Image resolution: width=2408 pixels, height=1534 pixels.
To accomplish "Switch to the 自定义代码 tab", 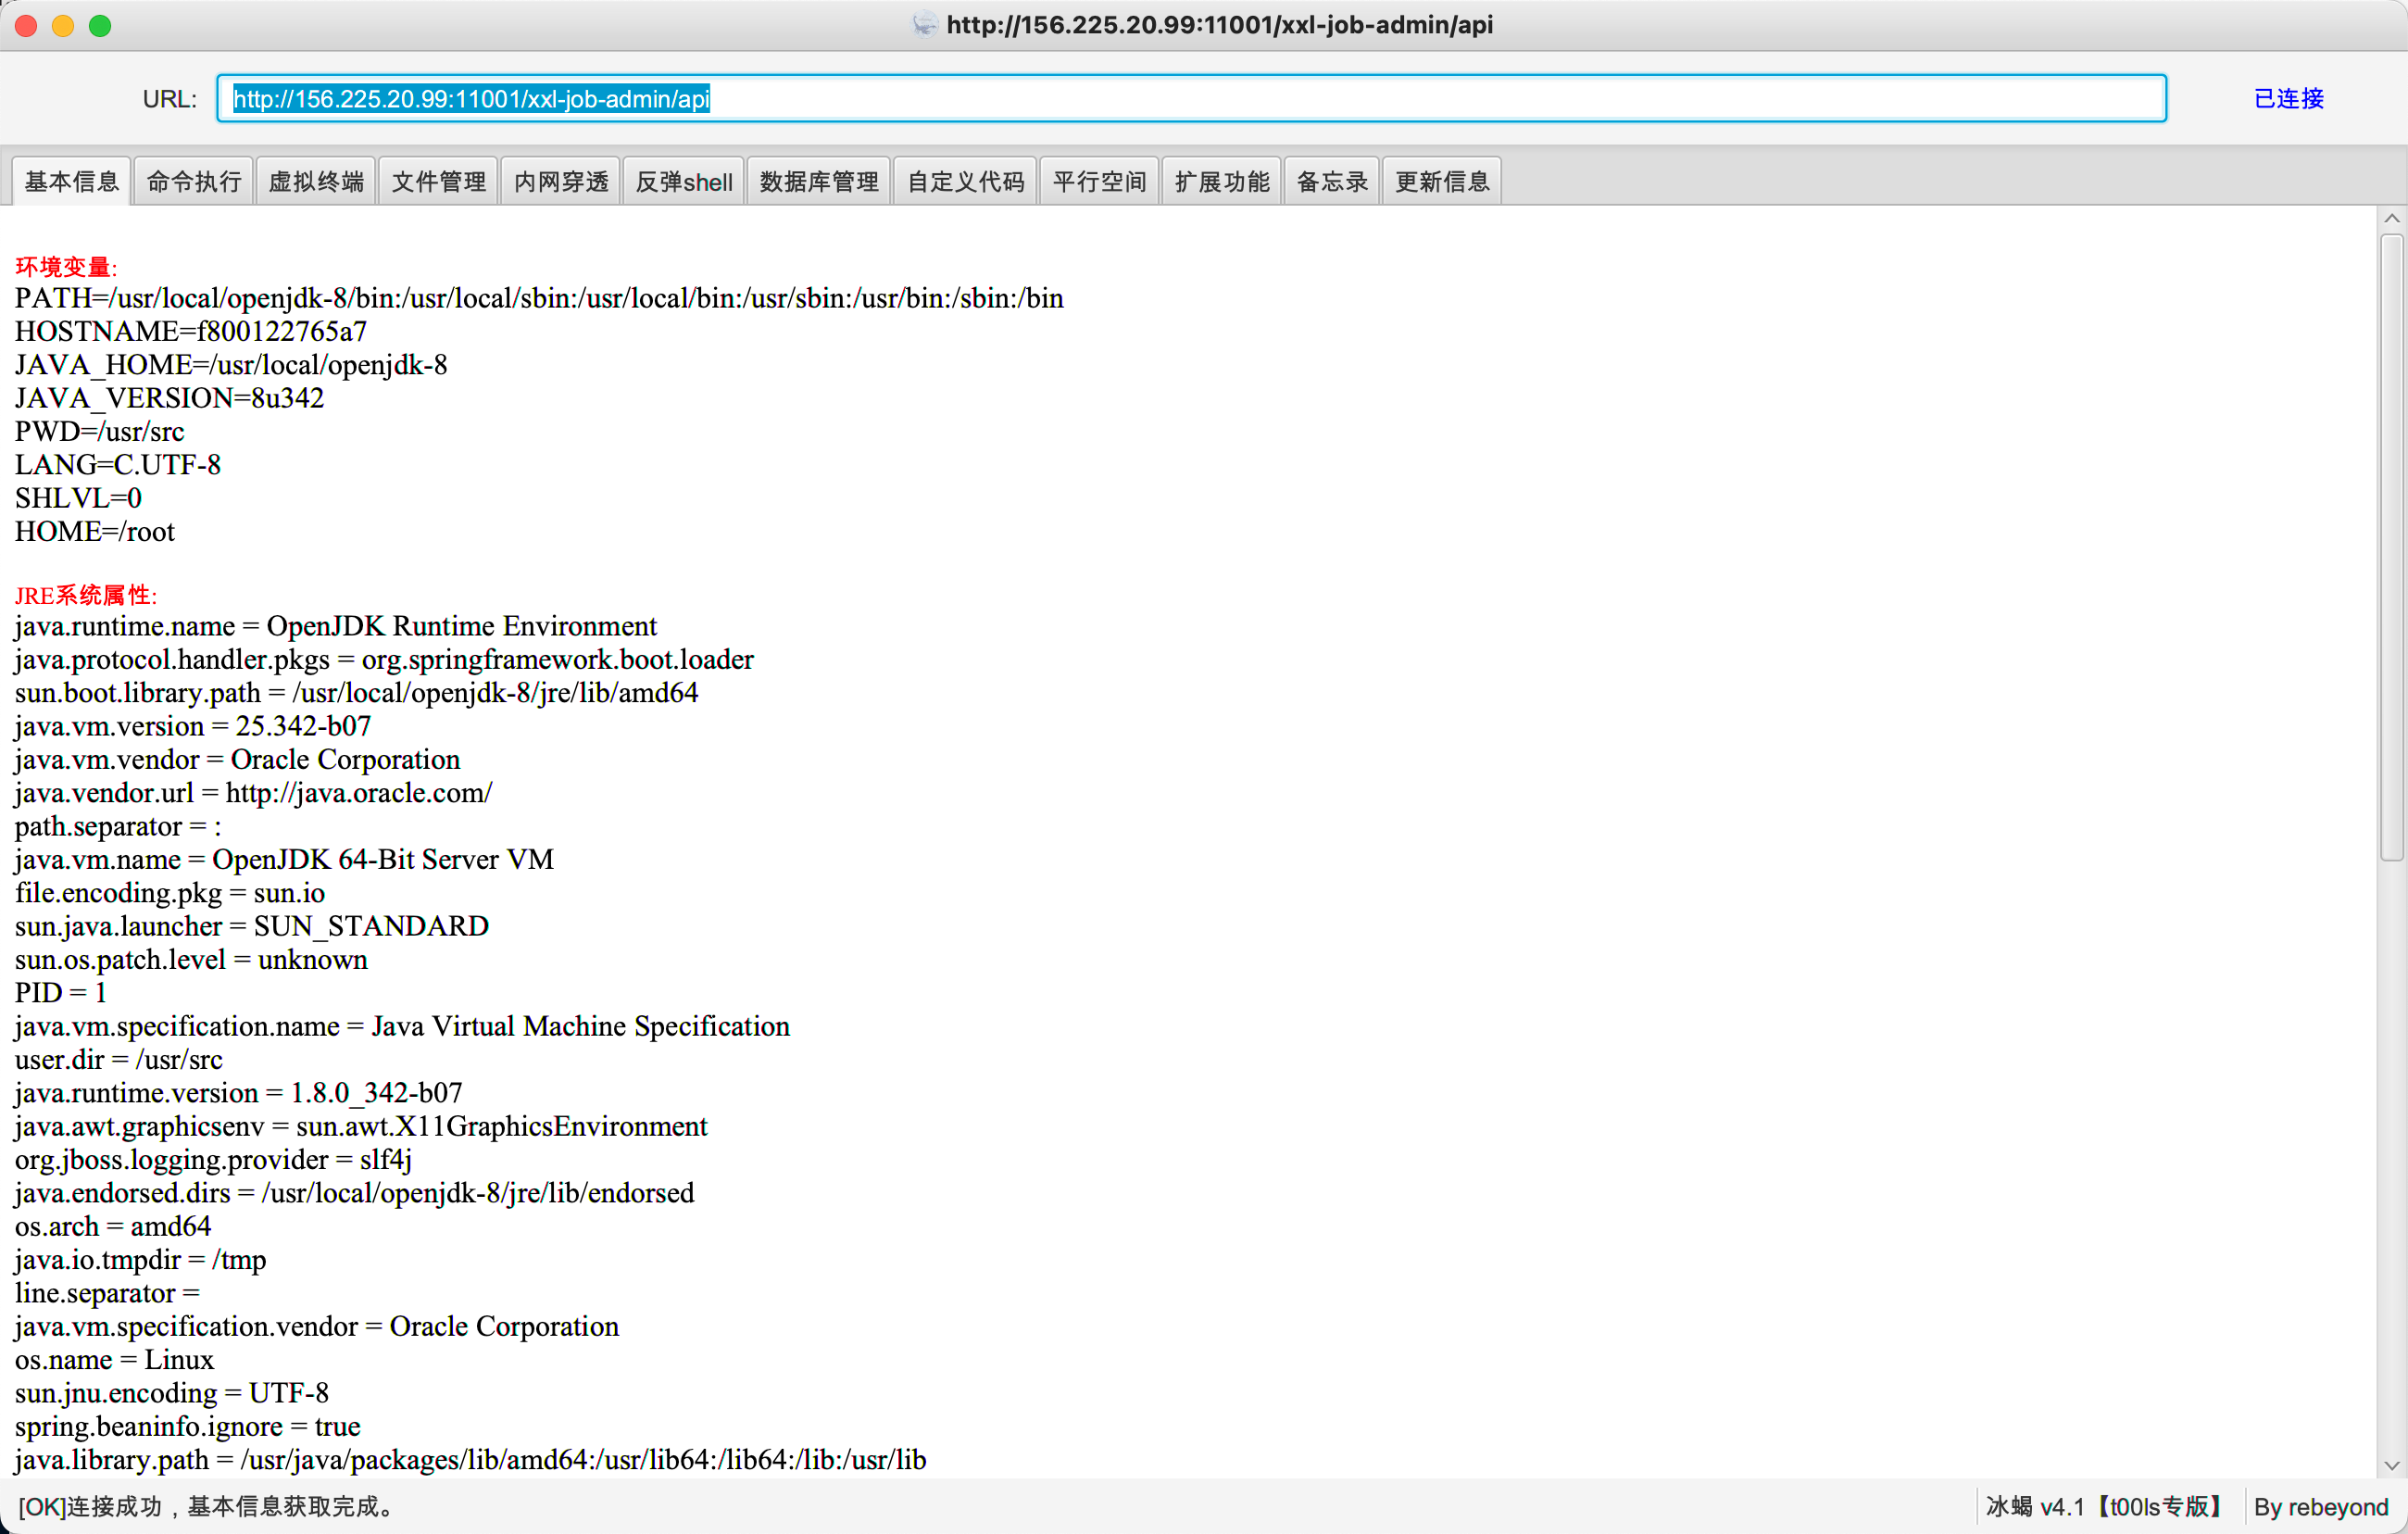I will [965, 181].
